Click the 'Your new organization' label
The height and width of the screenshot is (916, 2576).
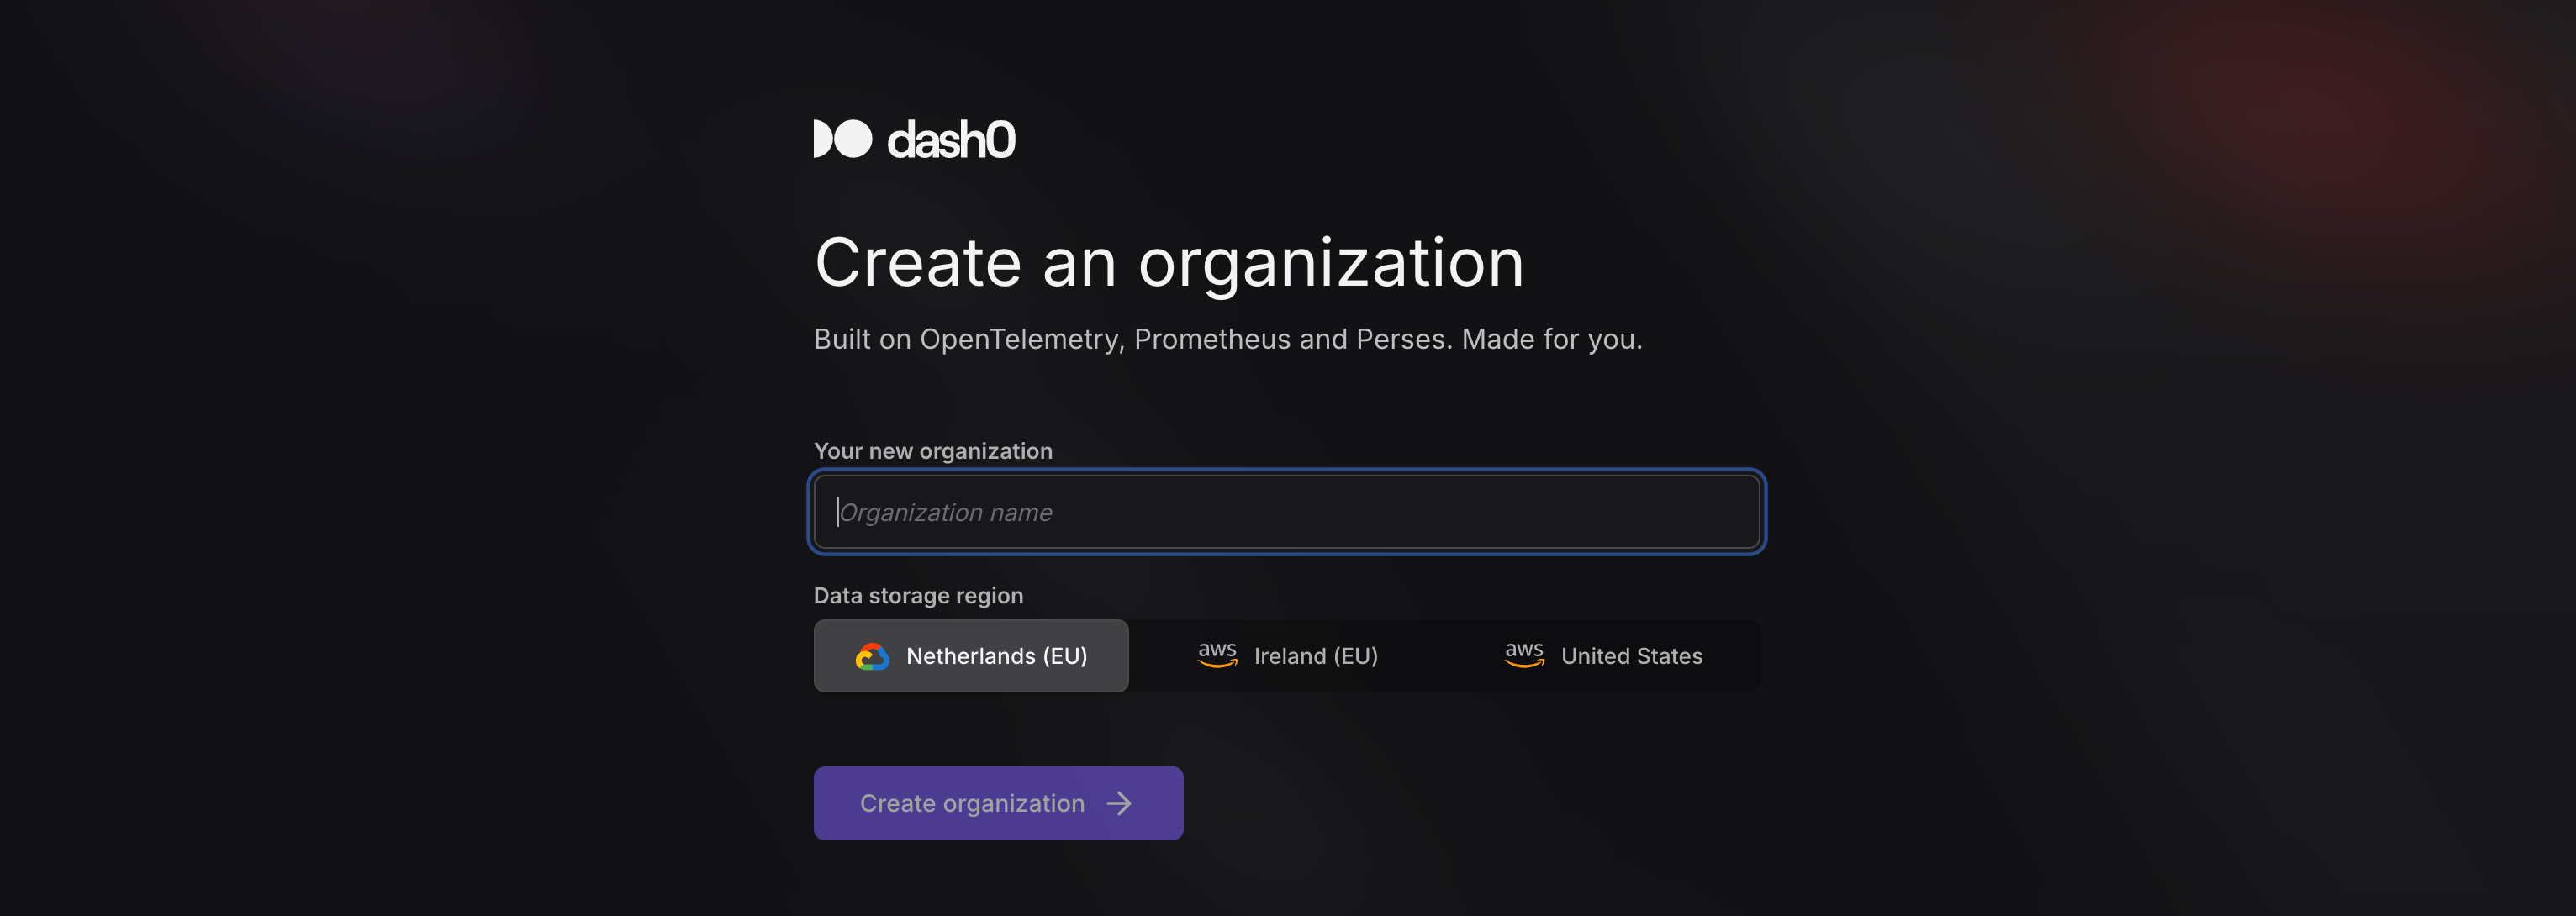tap(933, 451)
